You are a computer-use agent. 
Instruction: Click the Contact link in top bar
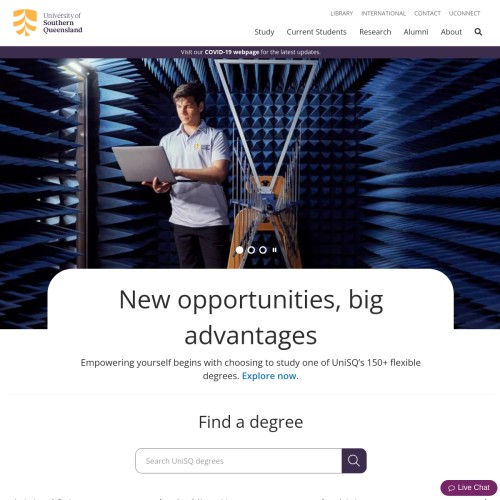click(x=427, y=13)
